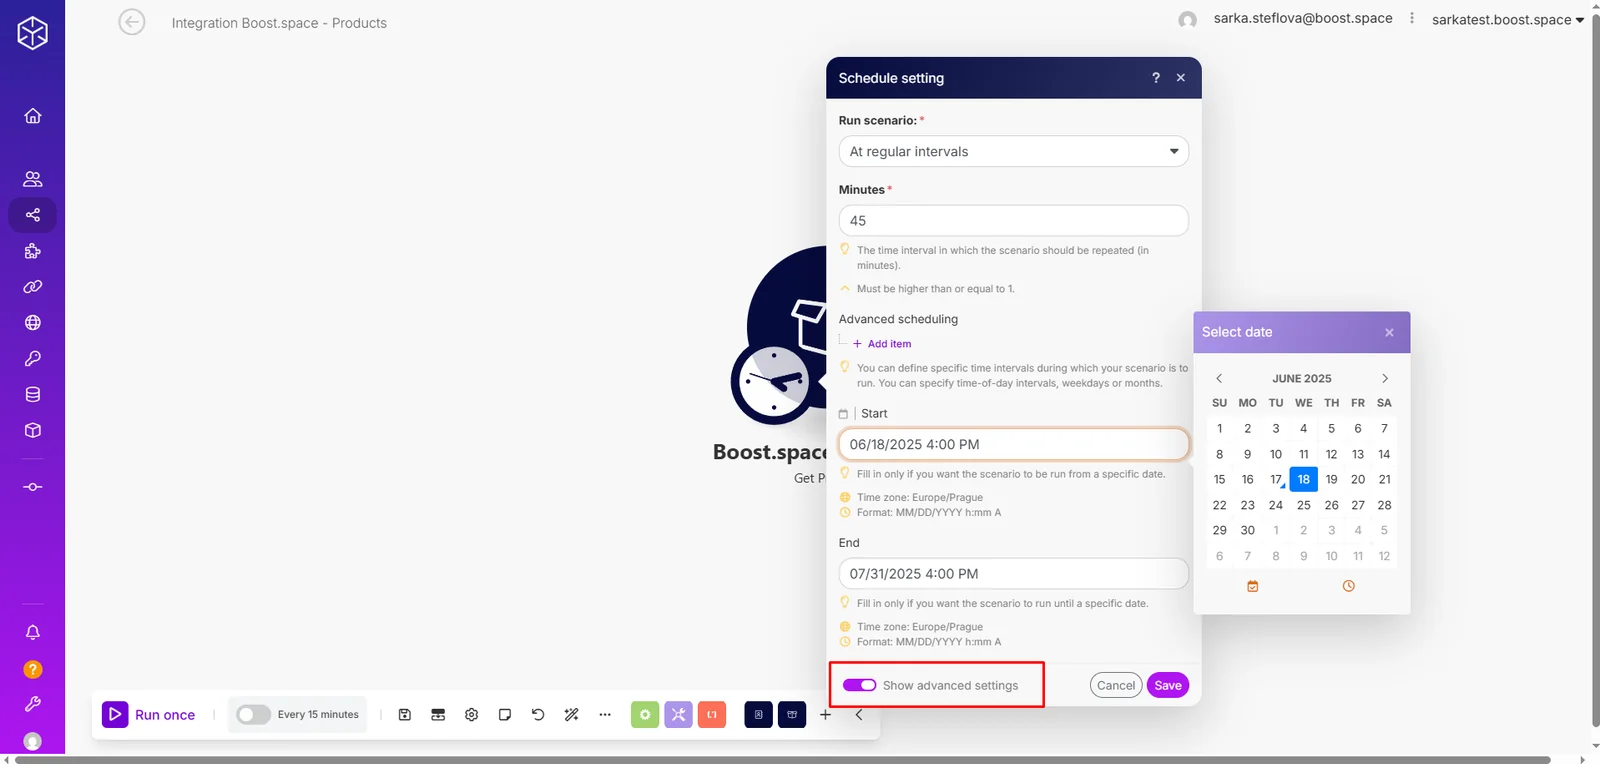Image resolution: width=1600 pixels, height=764 pixels.
Task: Open the webhooks globe icon in sidebar
Action: (x=33, y=323)
